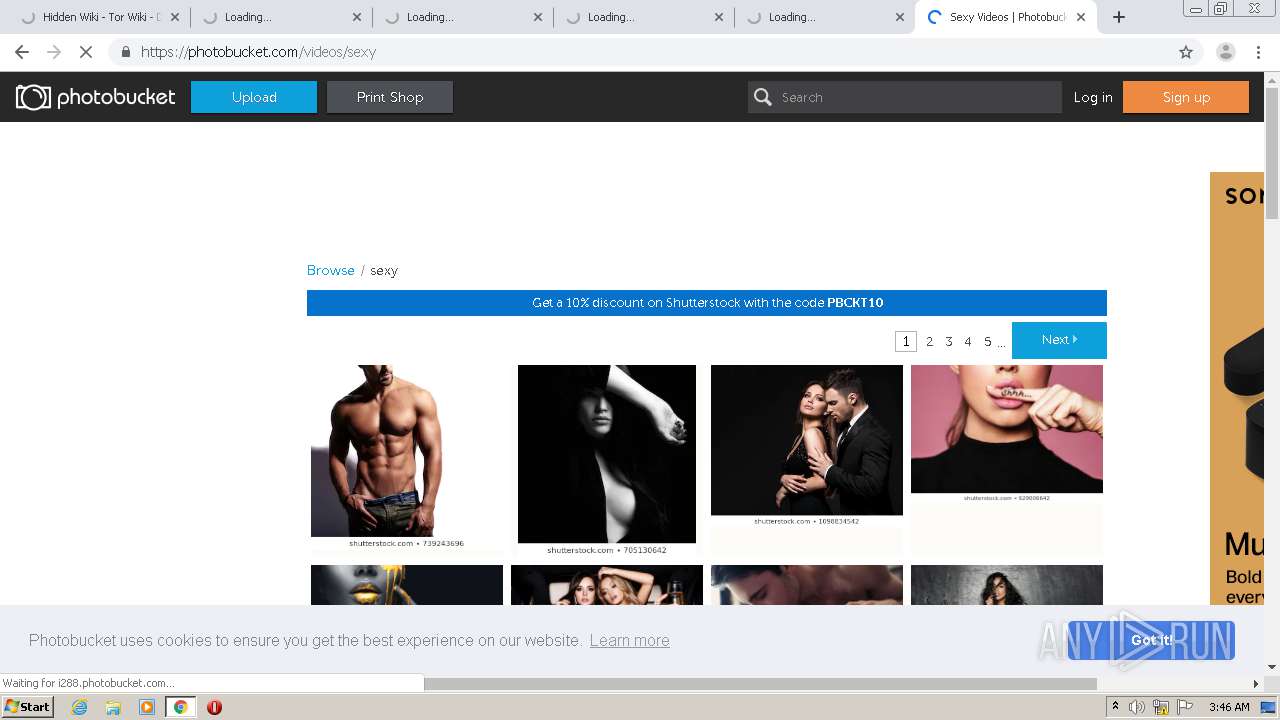Open the Chrome three-dot menu
The width and height of the screenshot is (1280, 720).
tap(1258, 52)
